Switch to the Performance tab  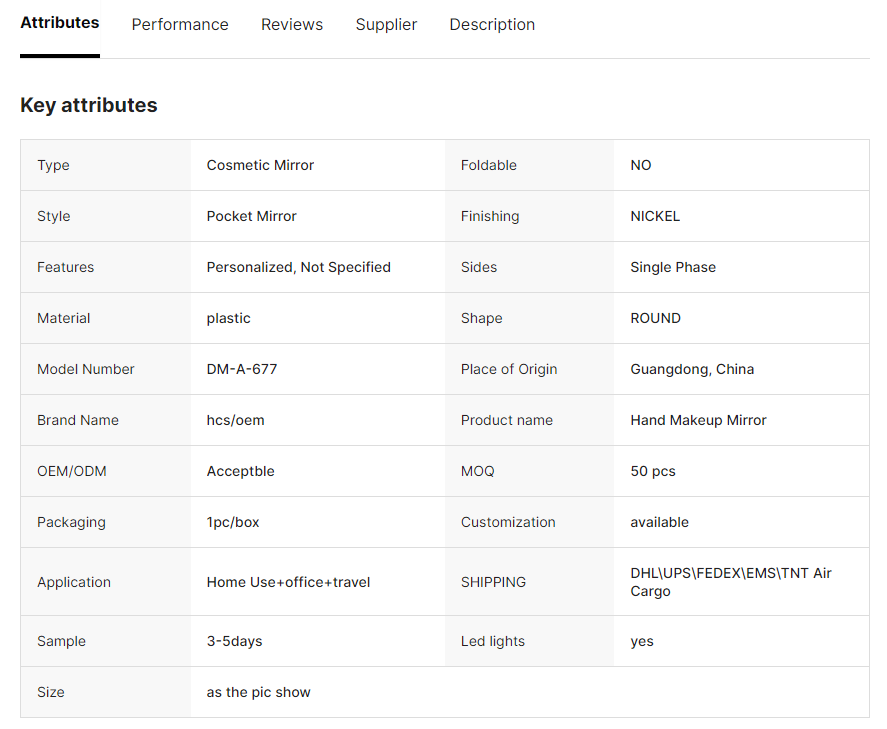pos(180,25)
